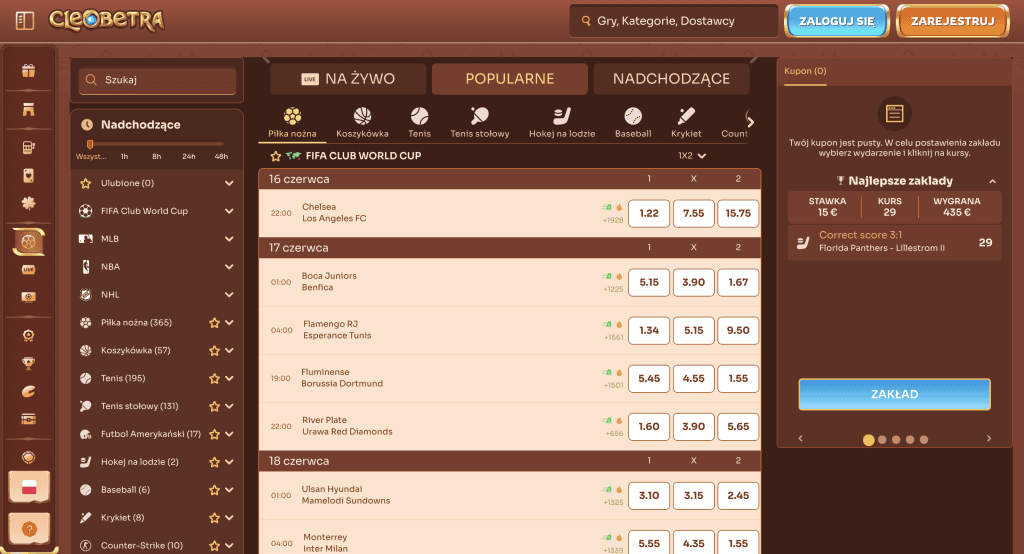Toggle favorite star for Hokej na lodzie (2)
The image size is (1024, 554).
pos(214,462)
